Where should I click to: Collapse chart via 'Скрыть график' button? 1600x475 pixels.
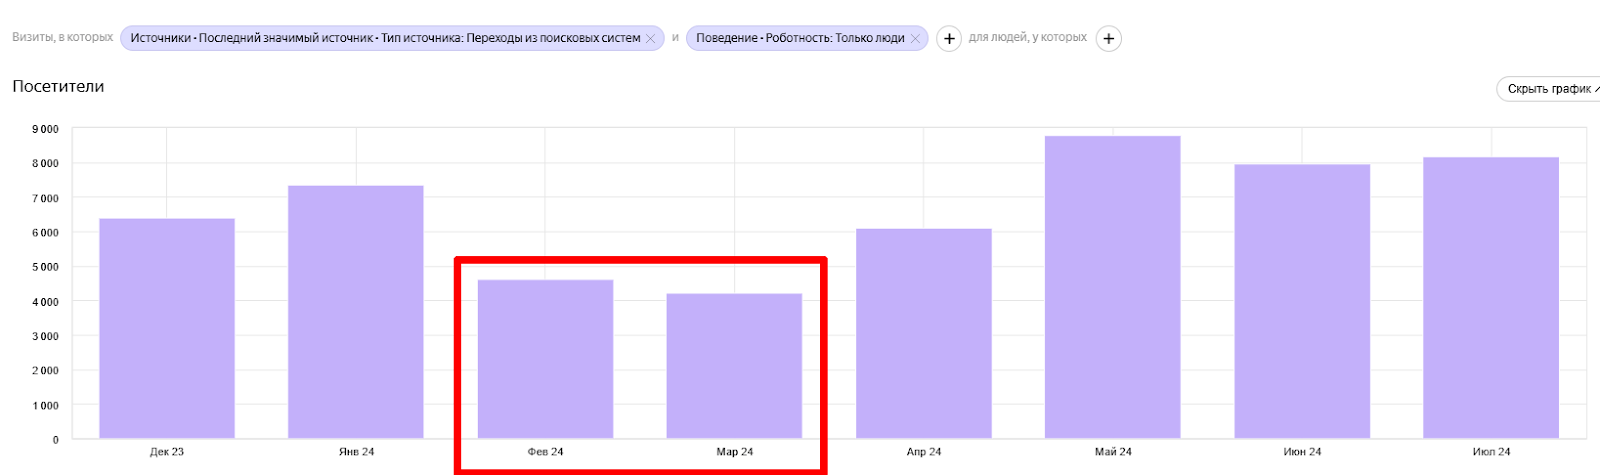1549,89
